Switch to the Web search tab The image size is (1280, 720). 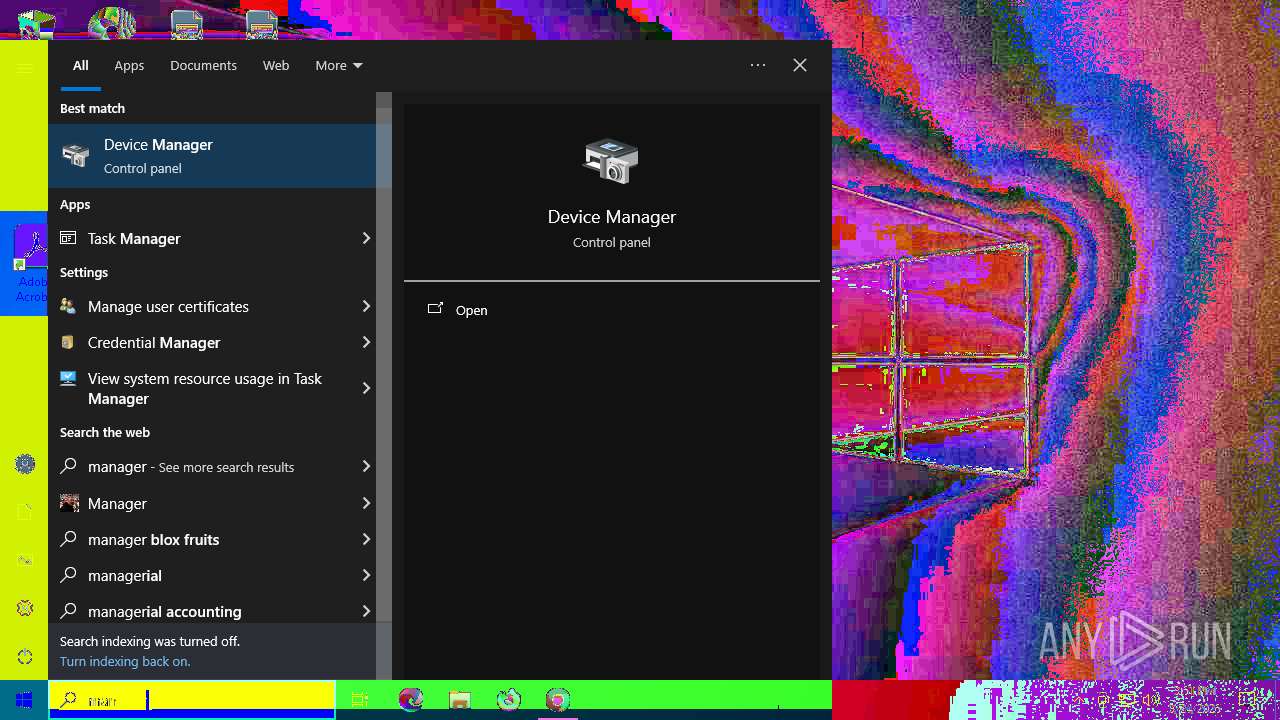coord(276,65)
